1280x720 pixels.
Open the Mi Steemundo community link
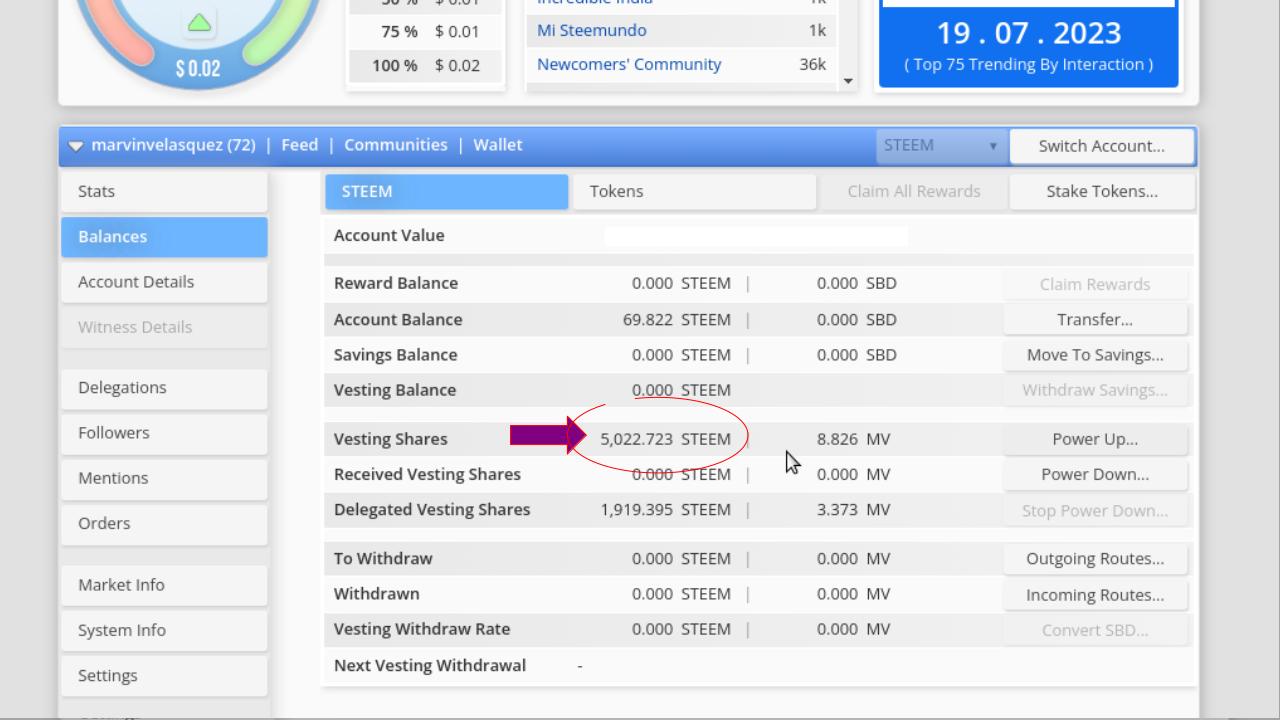(592, 30)
